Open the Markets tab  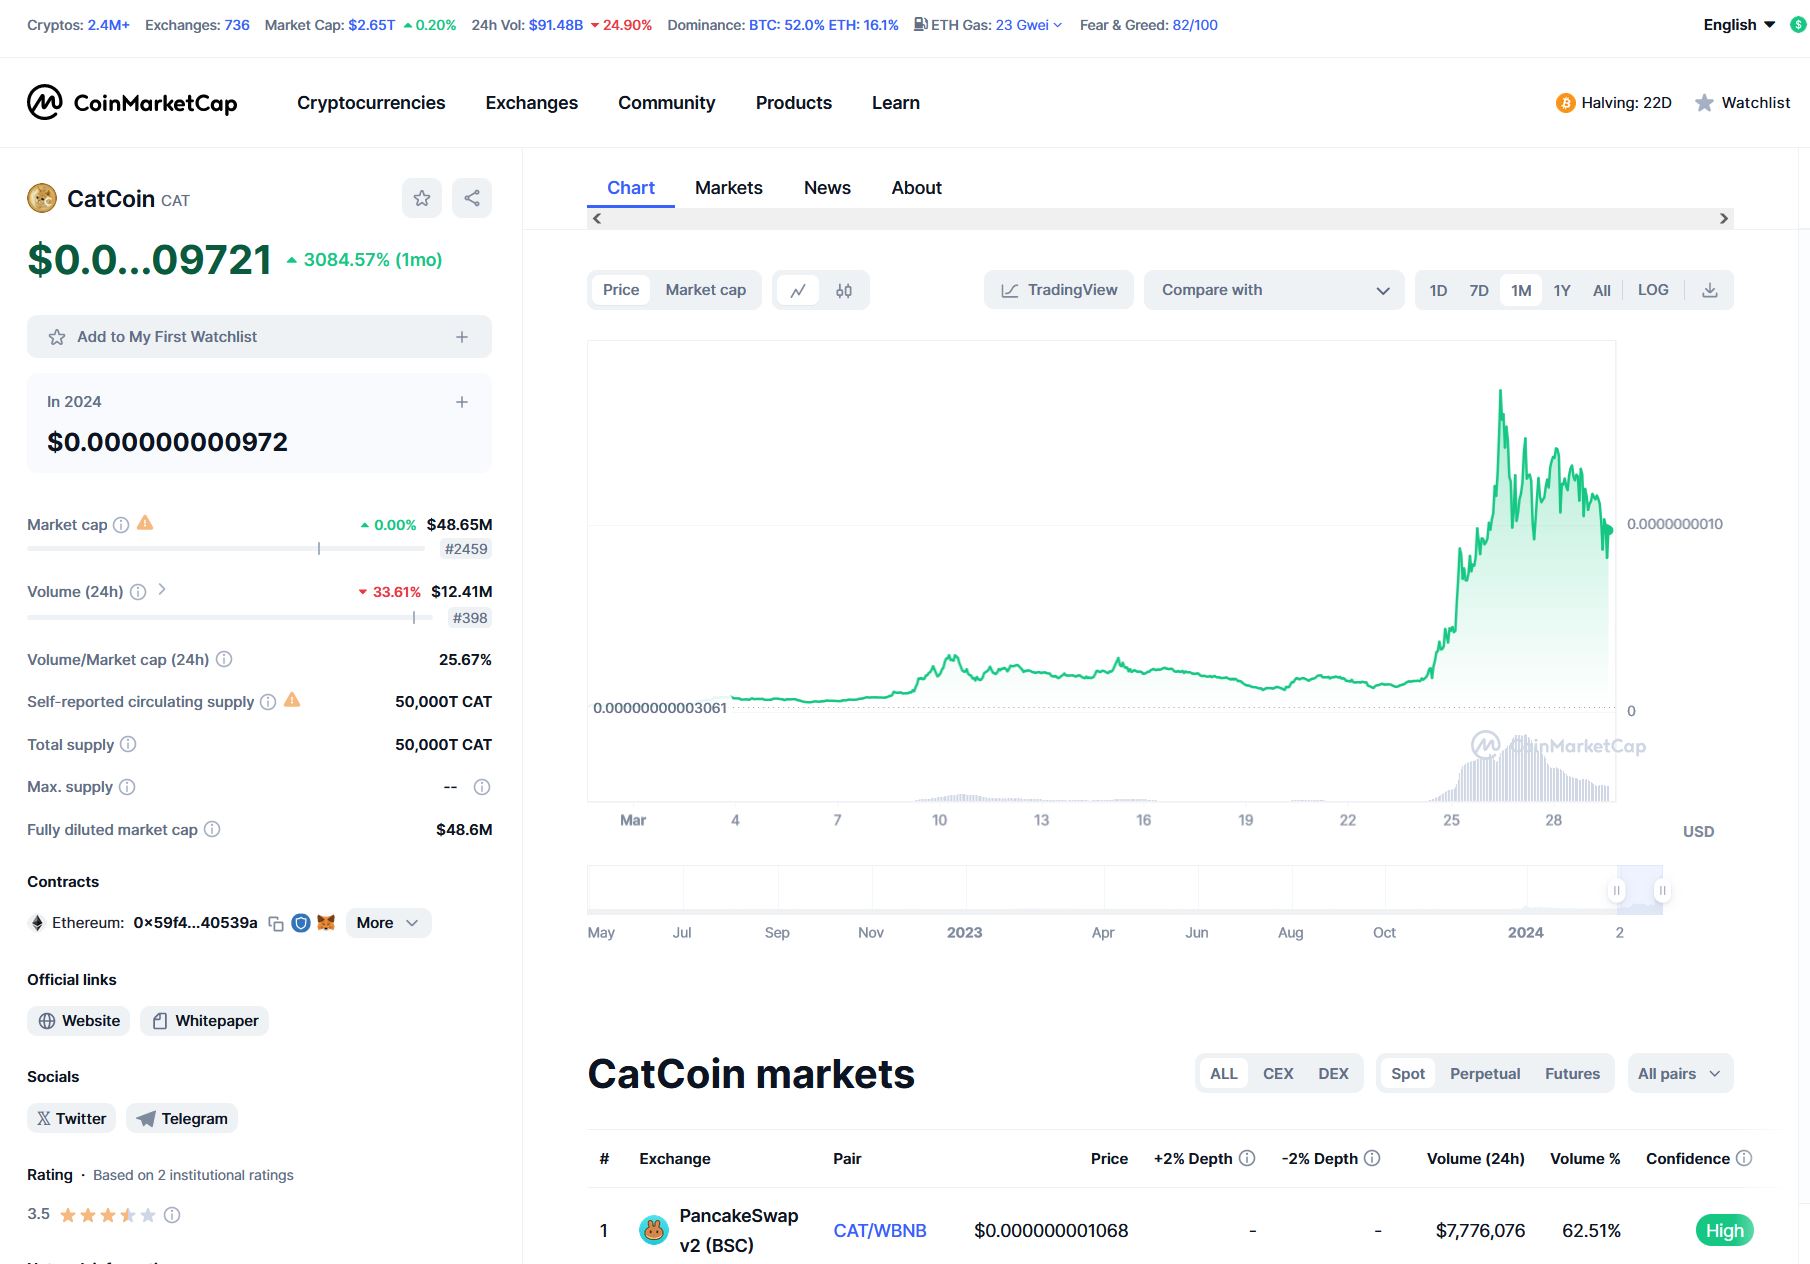tap(729, 188)
